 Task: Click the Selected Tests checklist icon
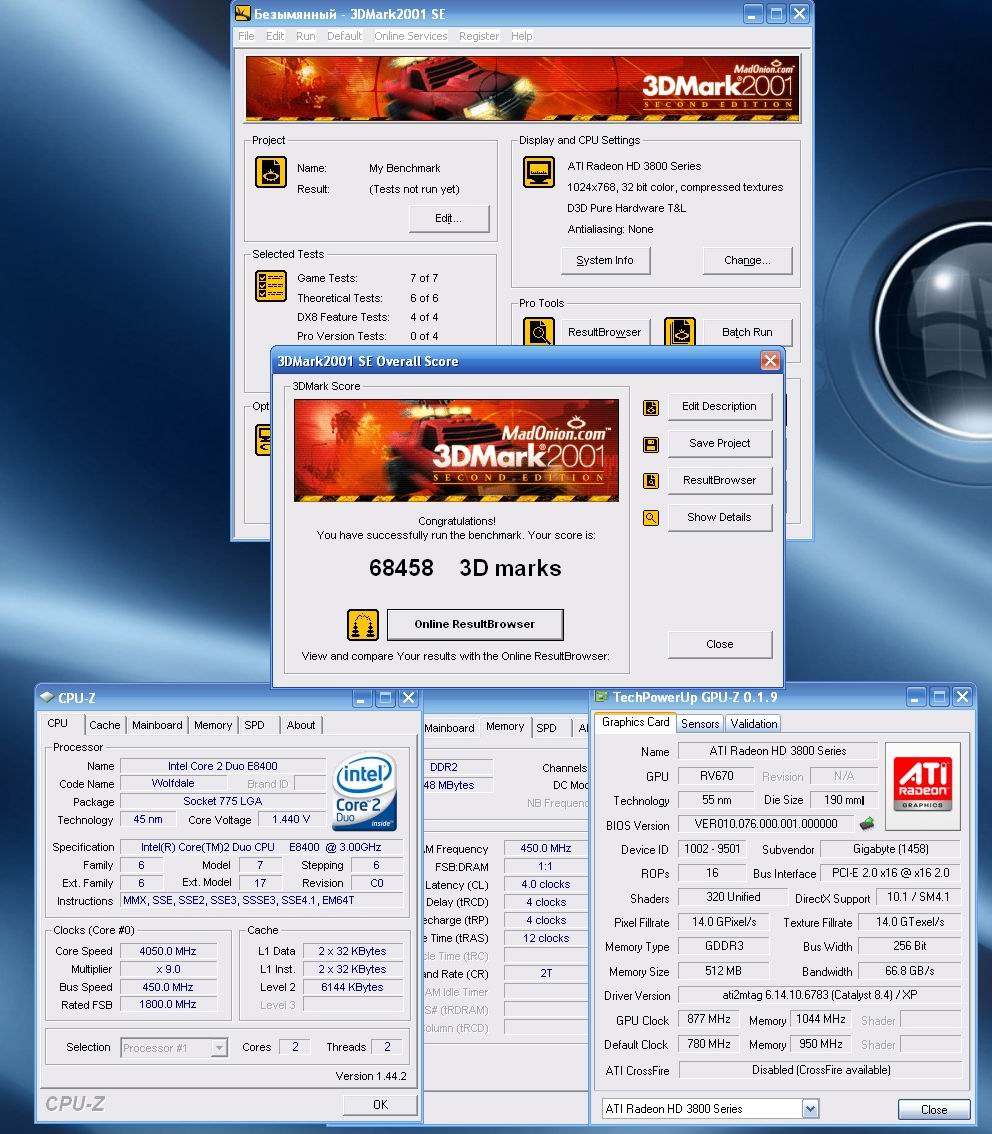point(271,286)
